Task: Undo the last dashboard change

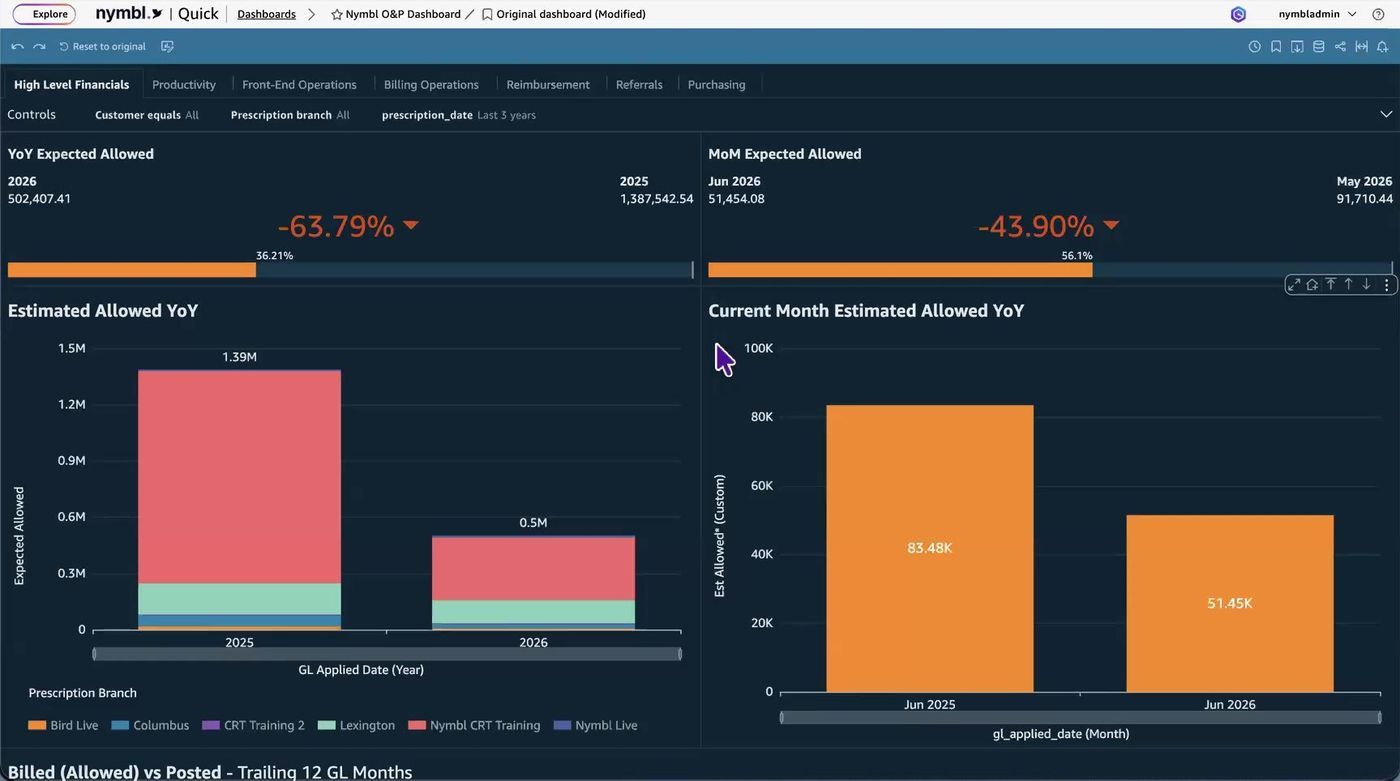Action: pyautogui.click(x=17, y=47)
